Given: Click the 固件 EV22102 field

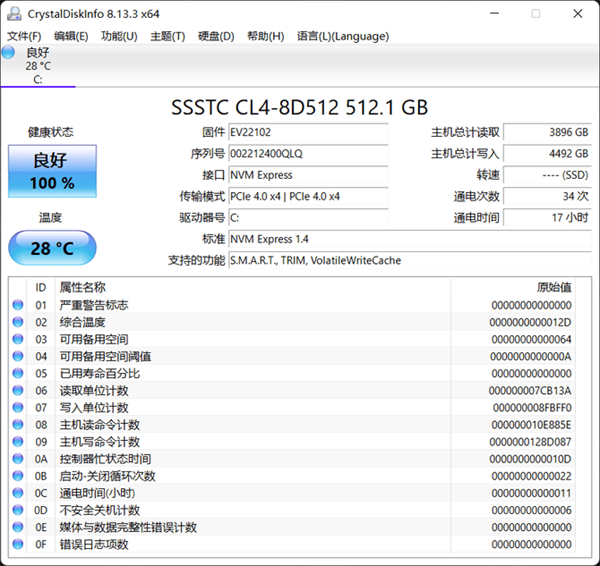Looking at the screenshot, I should 307,132.
